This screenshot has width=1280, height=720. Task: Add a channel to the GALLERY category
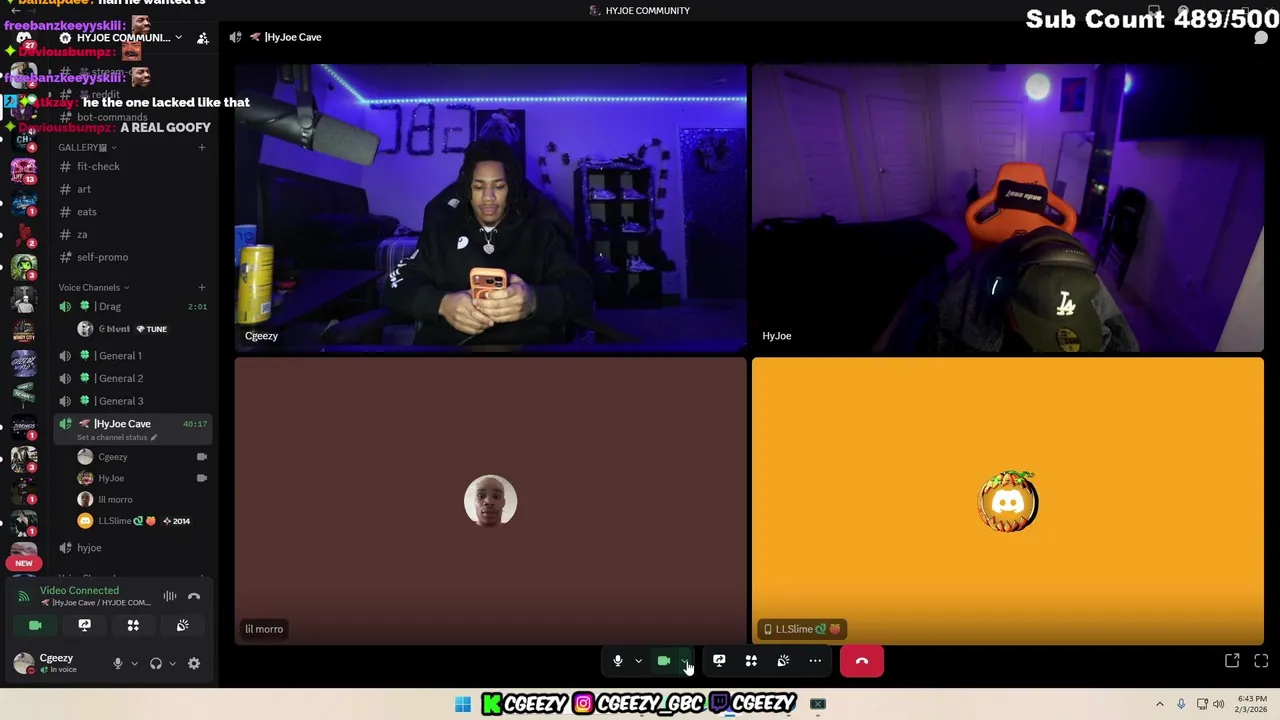point(201,148)
